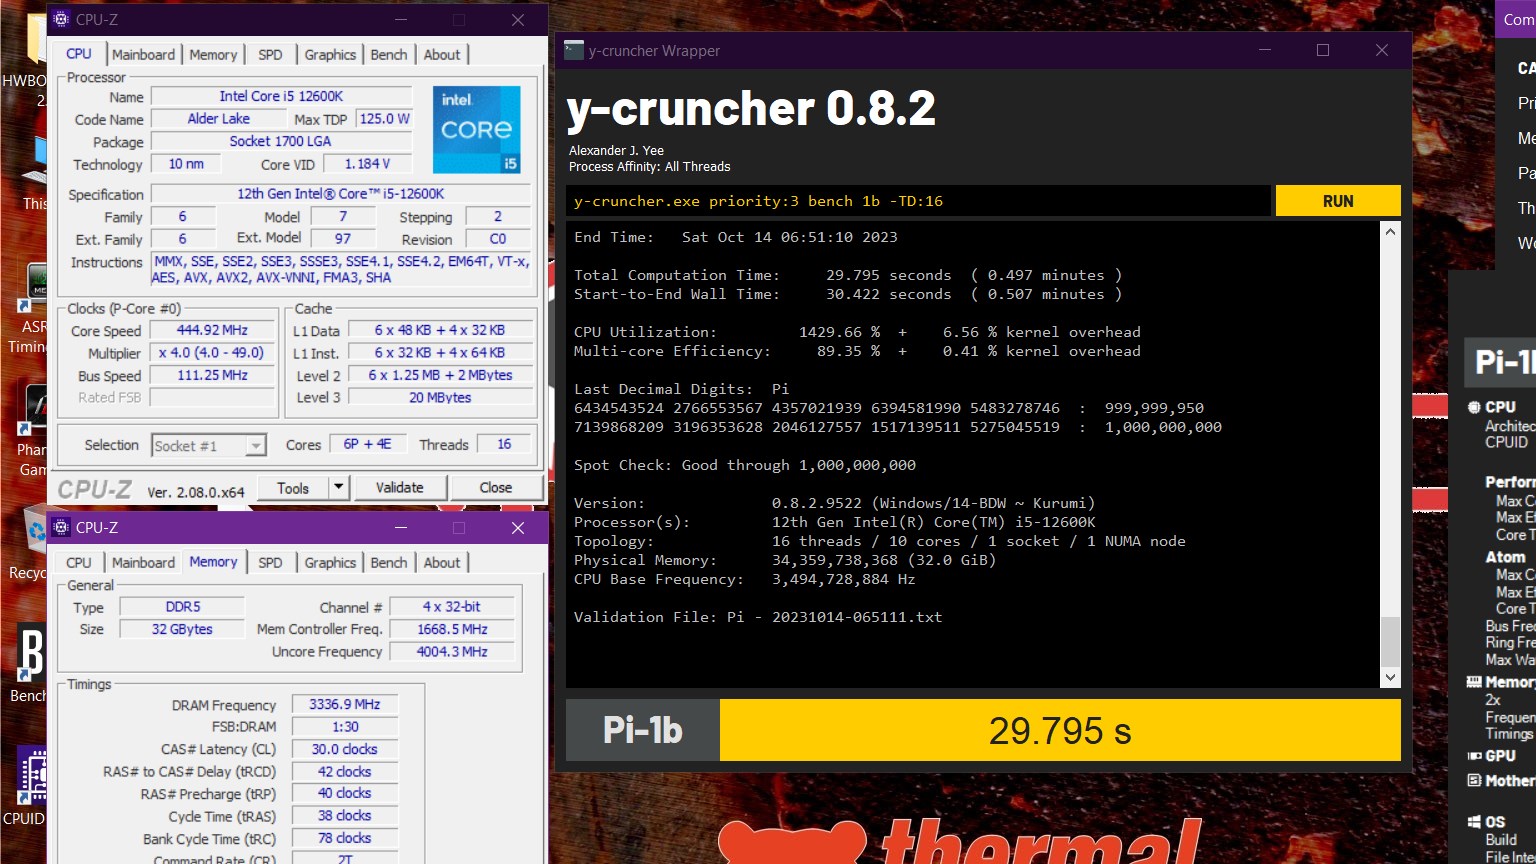1536x864 pixels.
Task: Click the Bus Speed value 111.25 MHz
Action: coord(212,375)
